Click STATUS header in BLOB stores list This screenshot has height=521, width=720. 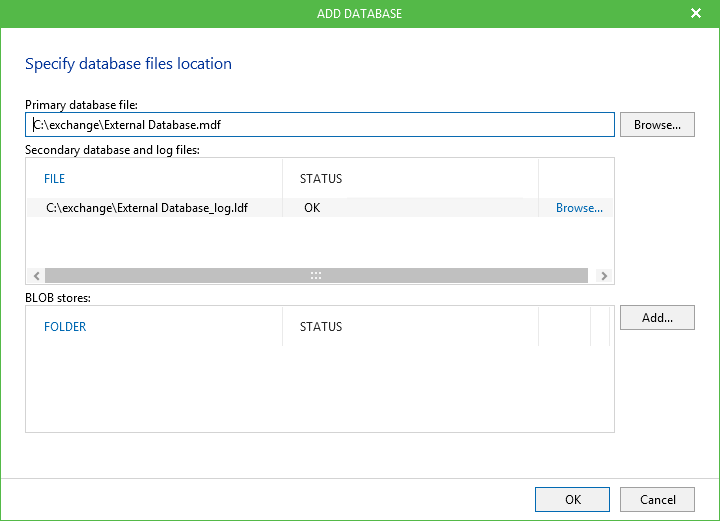tap(321, 327)
